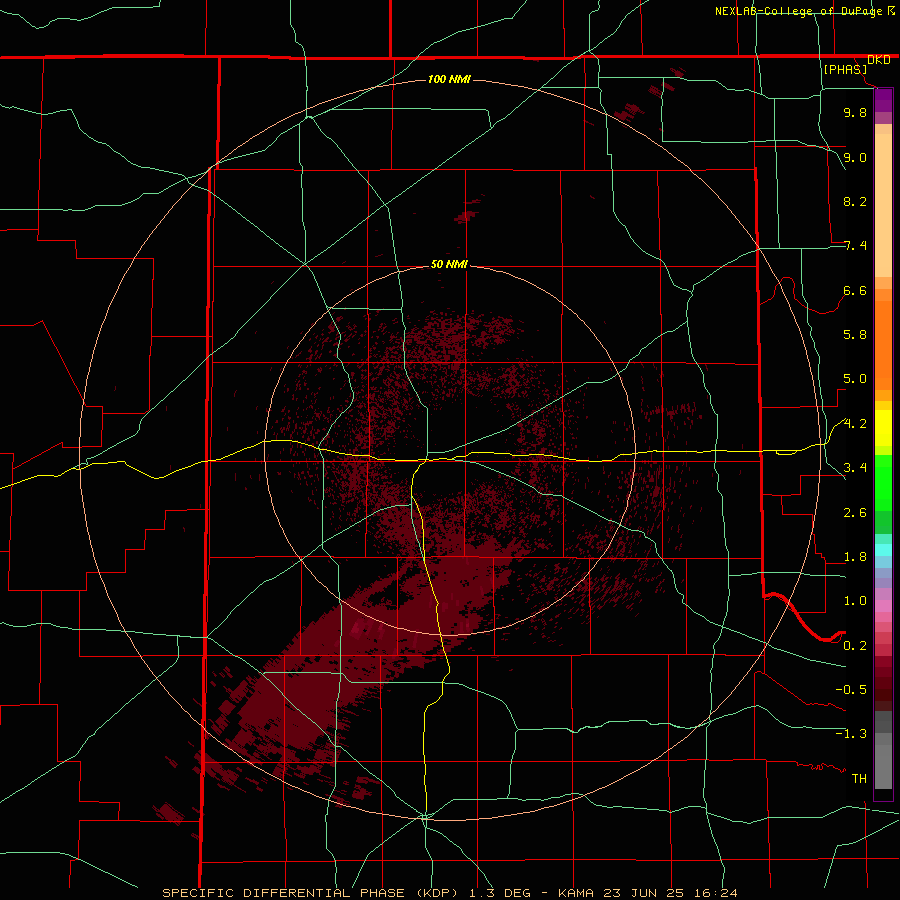
Task: Select the 50 NMI range ring label
Action: (449, 264)
